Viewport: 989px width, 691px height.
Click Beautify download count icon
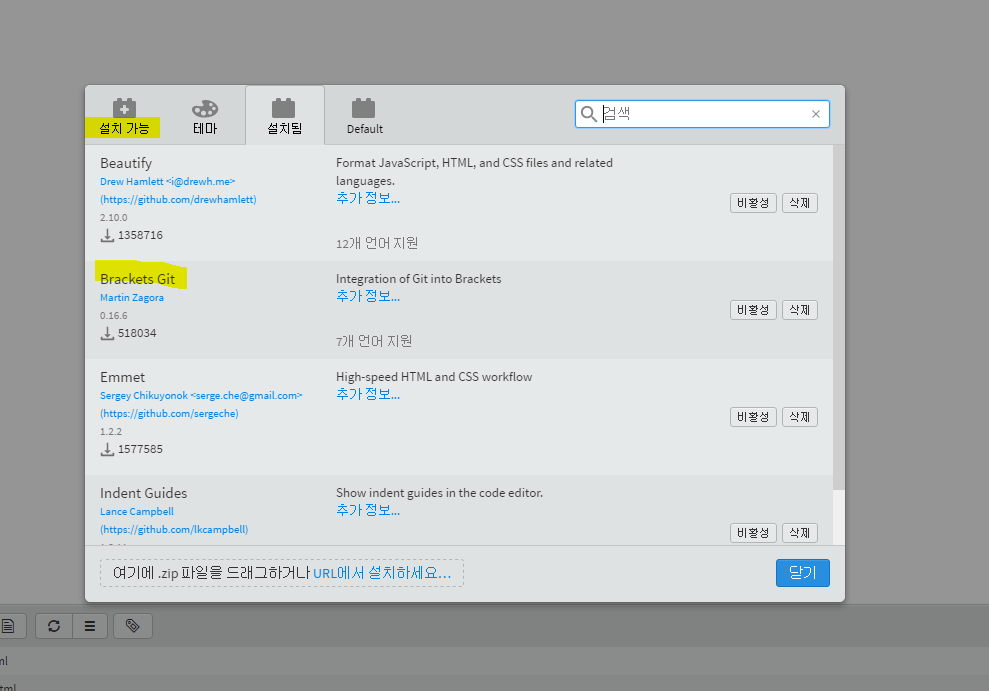tap(107, 235)
